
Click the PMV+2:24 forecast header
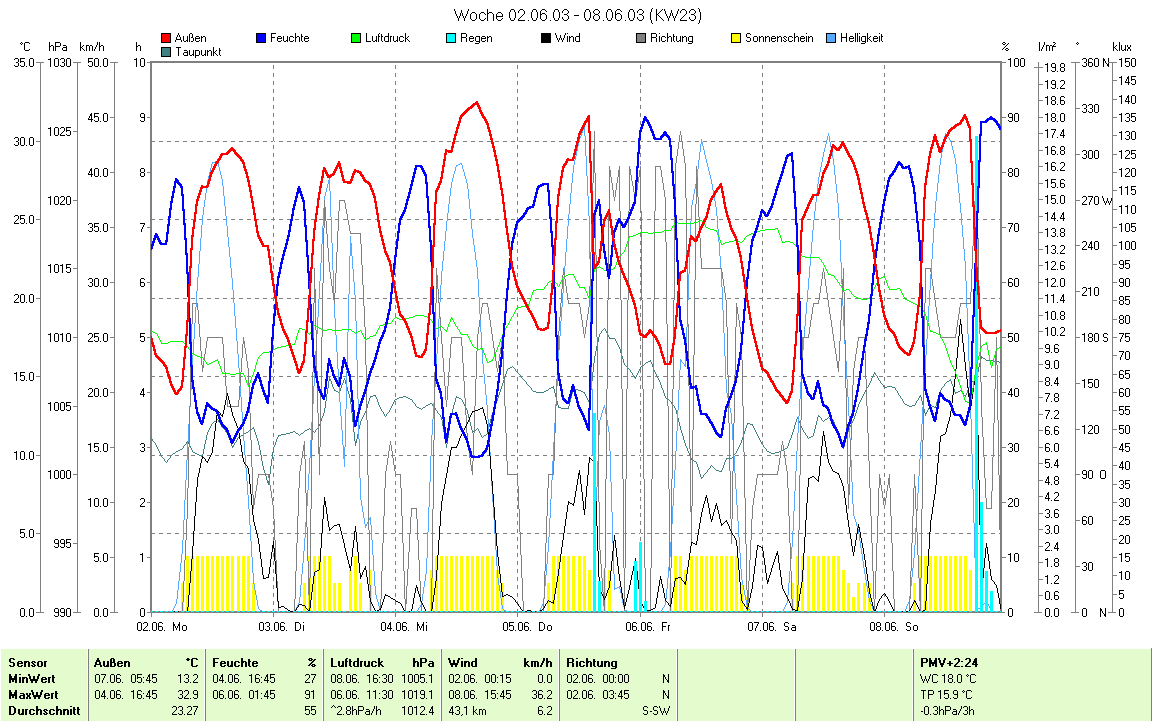coord(950,663)
